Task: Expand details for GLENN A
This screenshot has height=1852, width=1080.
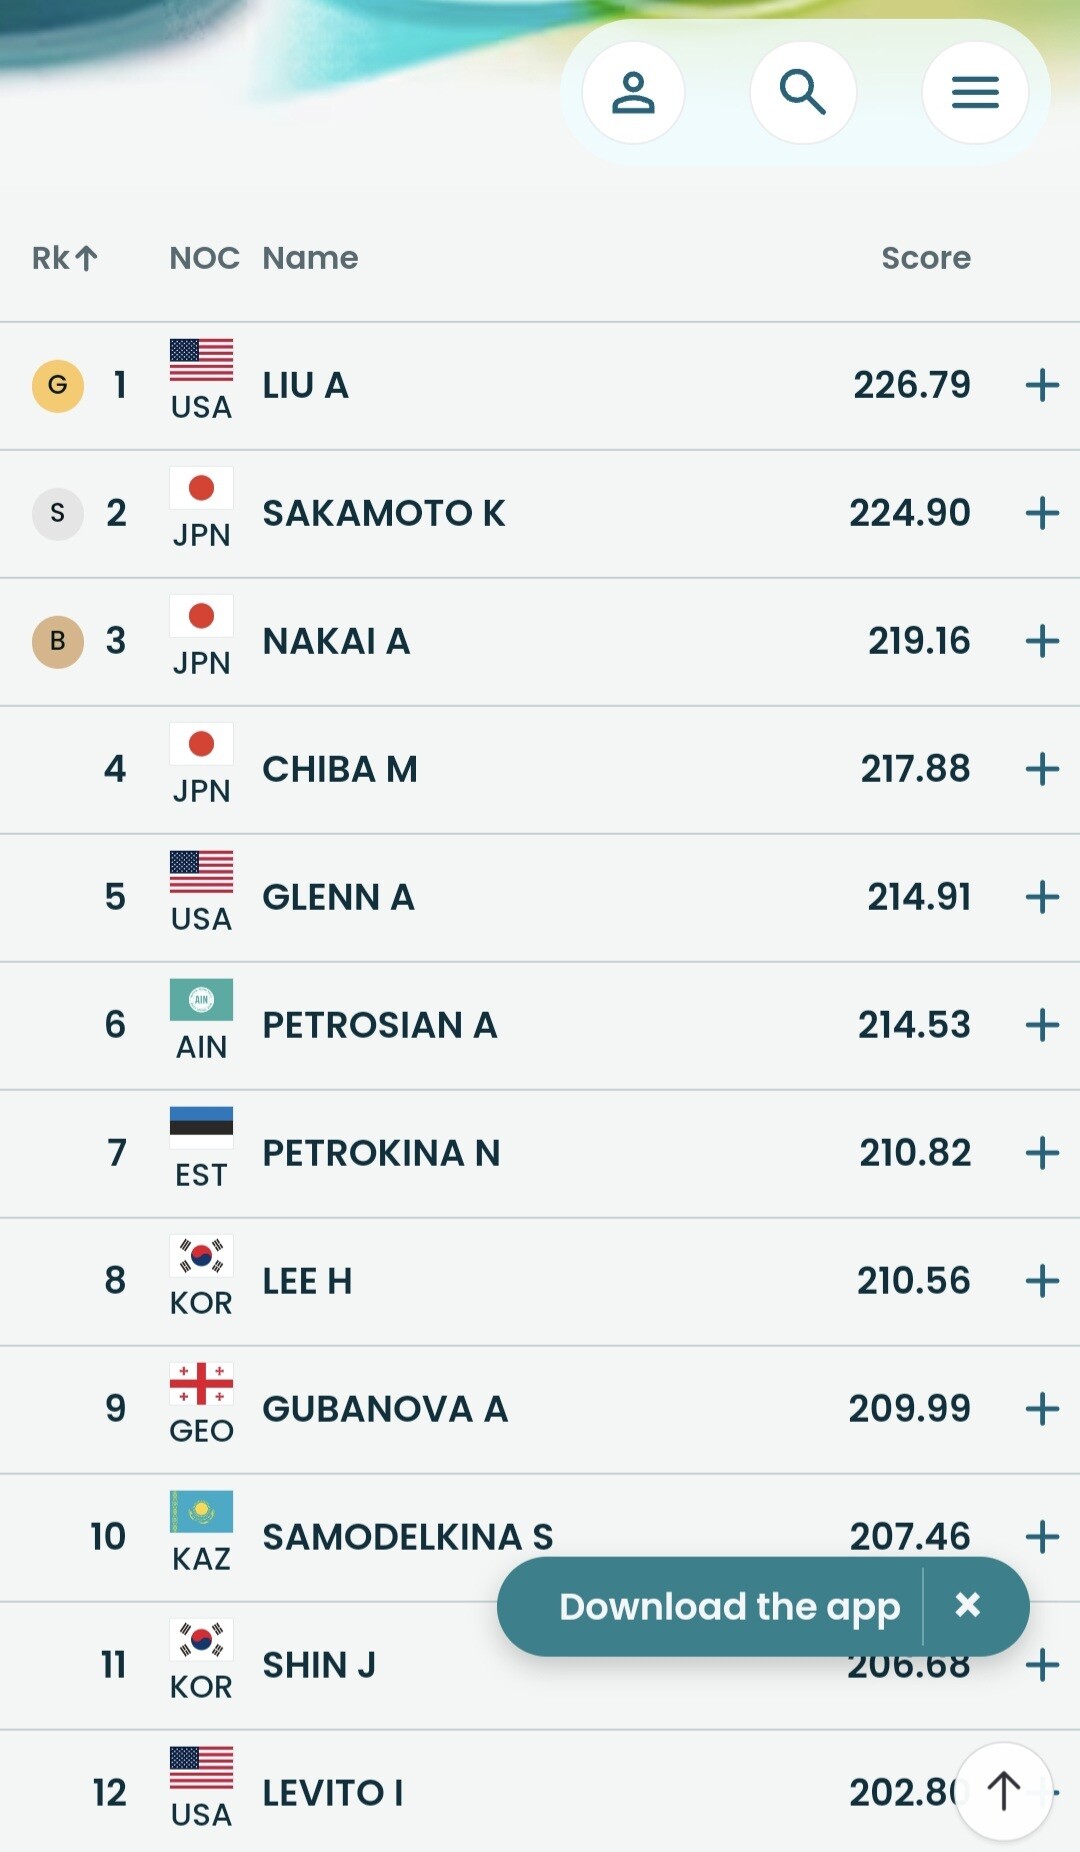Action: [x=1042, y=897]
